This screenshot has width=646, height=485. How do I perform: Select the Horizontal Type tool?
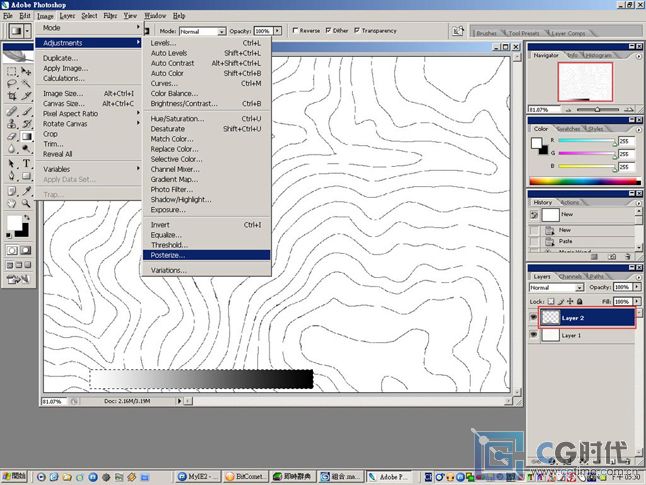pos(26,164)
